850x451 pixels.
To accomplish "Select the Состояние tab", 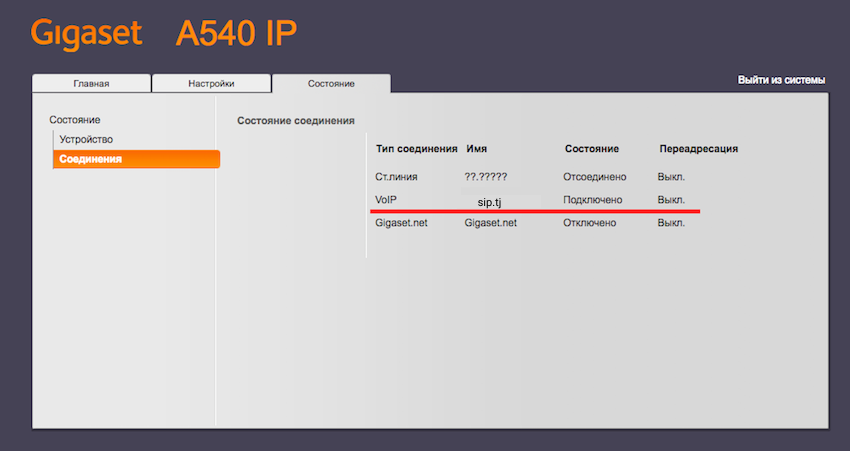I will coord(331,84).
